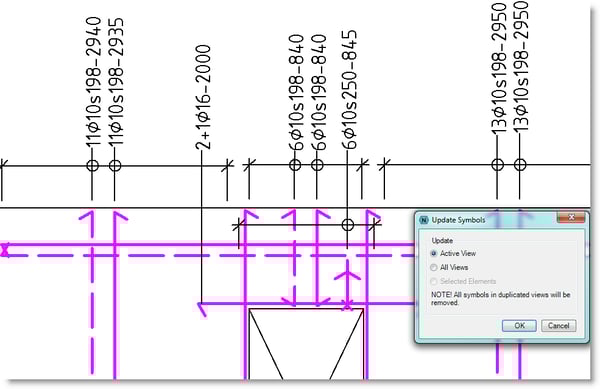Select the 11Φ10s198-2940 rebar label
This screenshot has height=389, width=600.
(x=93, y=82)
